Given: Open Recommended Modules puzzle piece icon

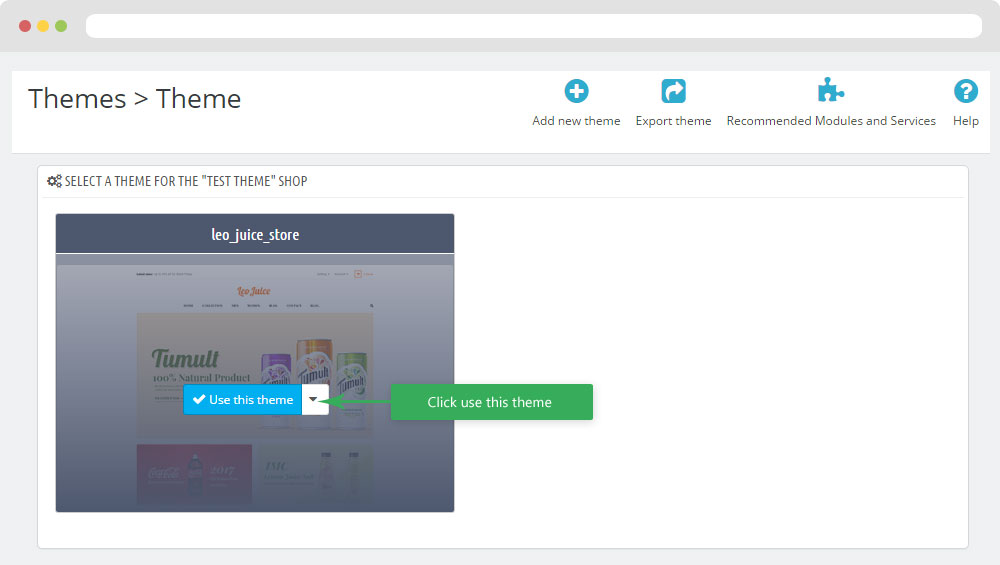Looking at the screenshot, I should [830, 92].
